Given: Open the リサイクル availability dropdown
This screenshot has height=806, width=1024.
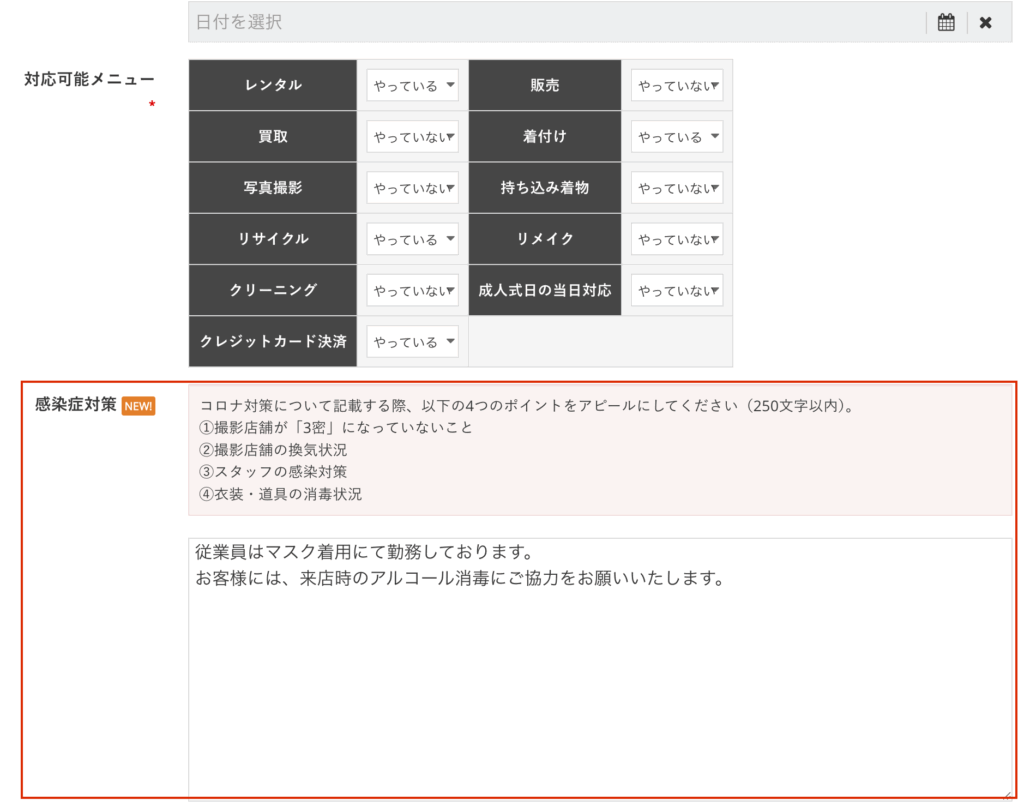Looking at the screenshot, I should pos(412,239).
